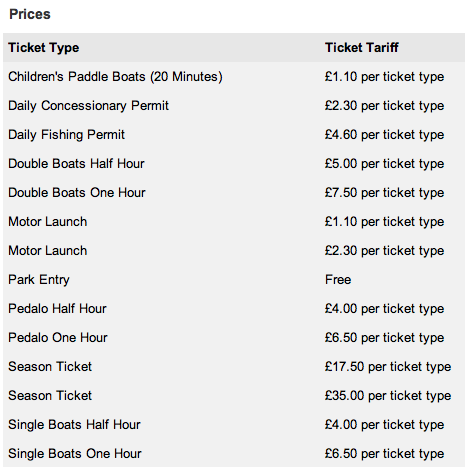Select the Free tariff text
This screenshot has height=467, width=465.
point(338,280)
